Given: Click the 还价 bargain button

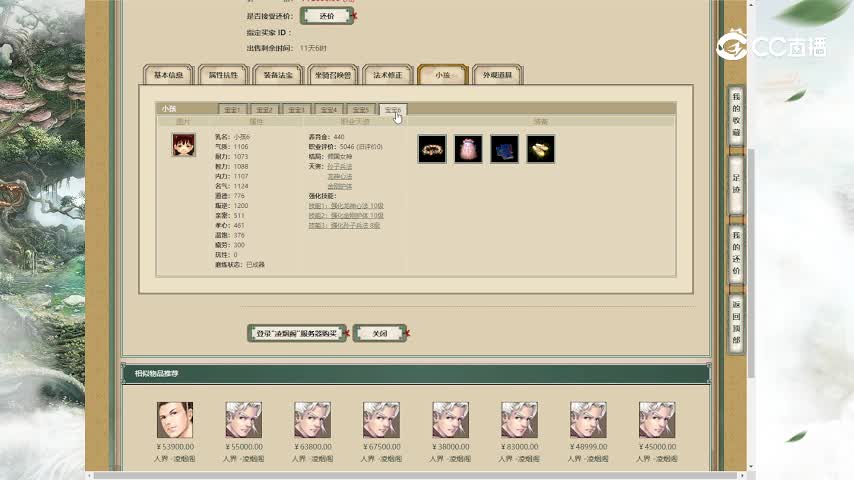Looking at the screenshot, I should (x=326, y=16).
